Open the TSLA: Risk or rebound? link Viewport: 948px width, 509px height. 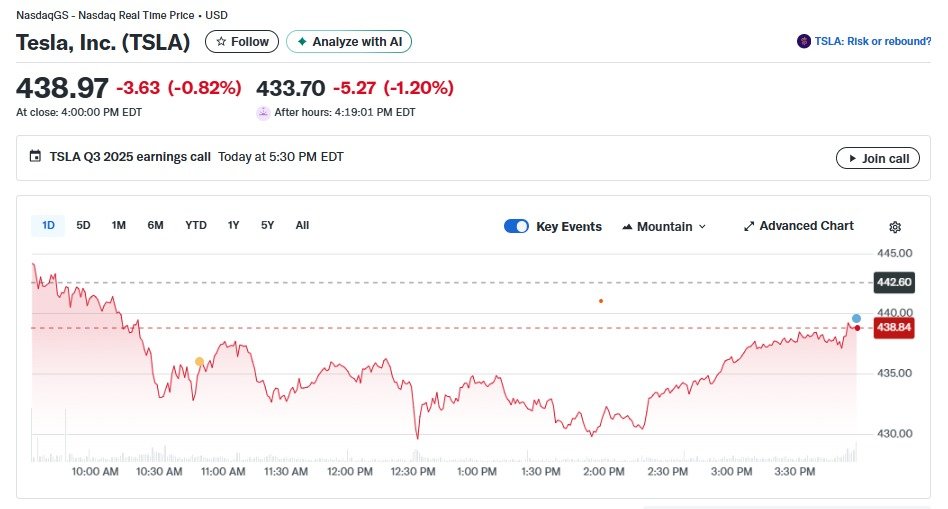(x=872, y=41)
